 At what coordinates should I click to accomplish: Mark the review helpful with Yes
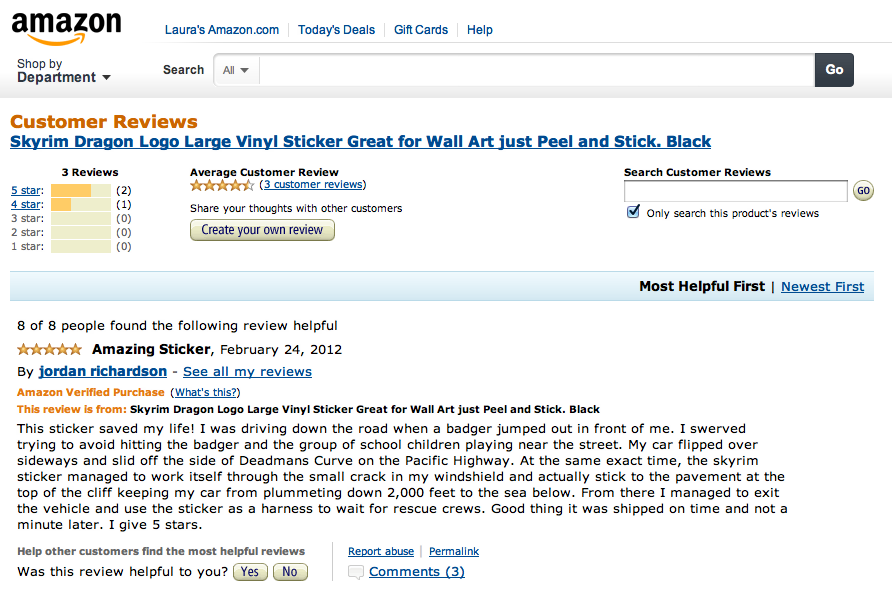pos(250,572)
